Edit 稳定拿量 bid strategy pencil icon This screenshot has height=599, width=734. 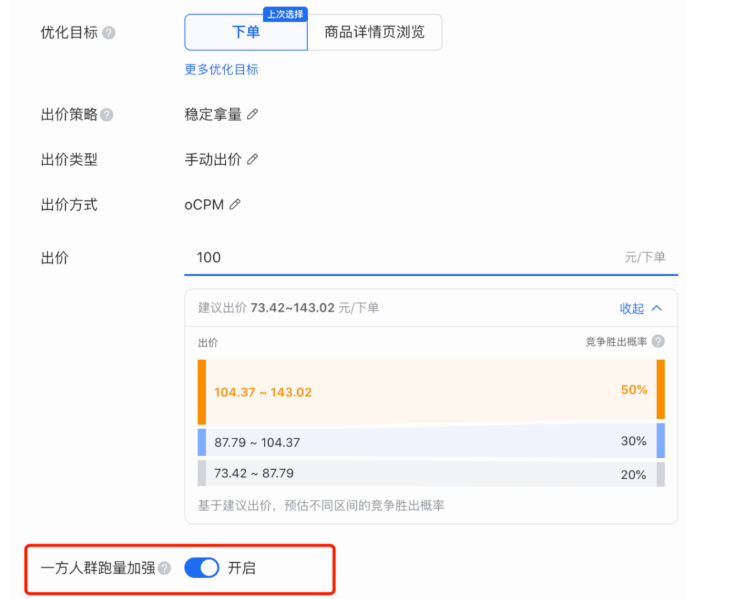point(252,114)
